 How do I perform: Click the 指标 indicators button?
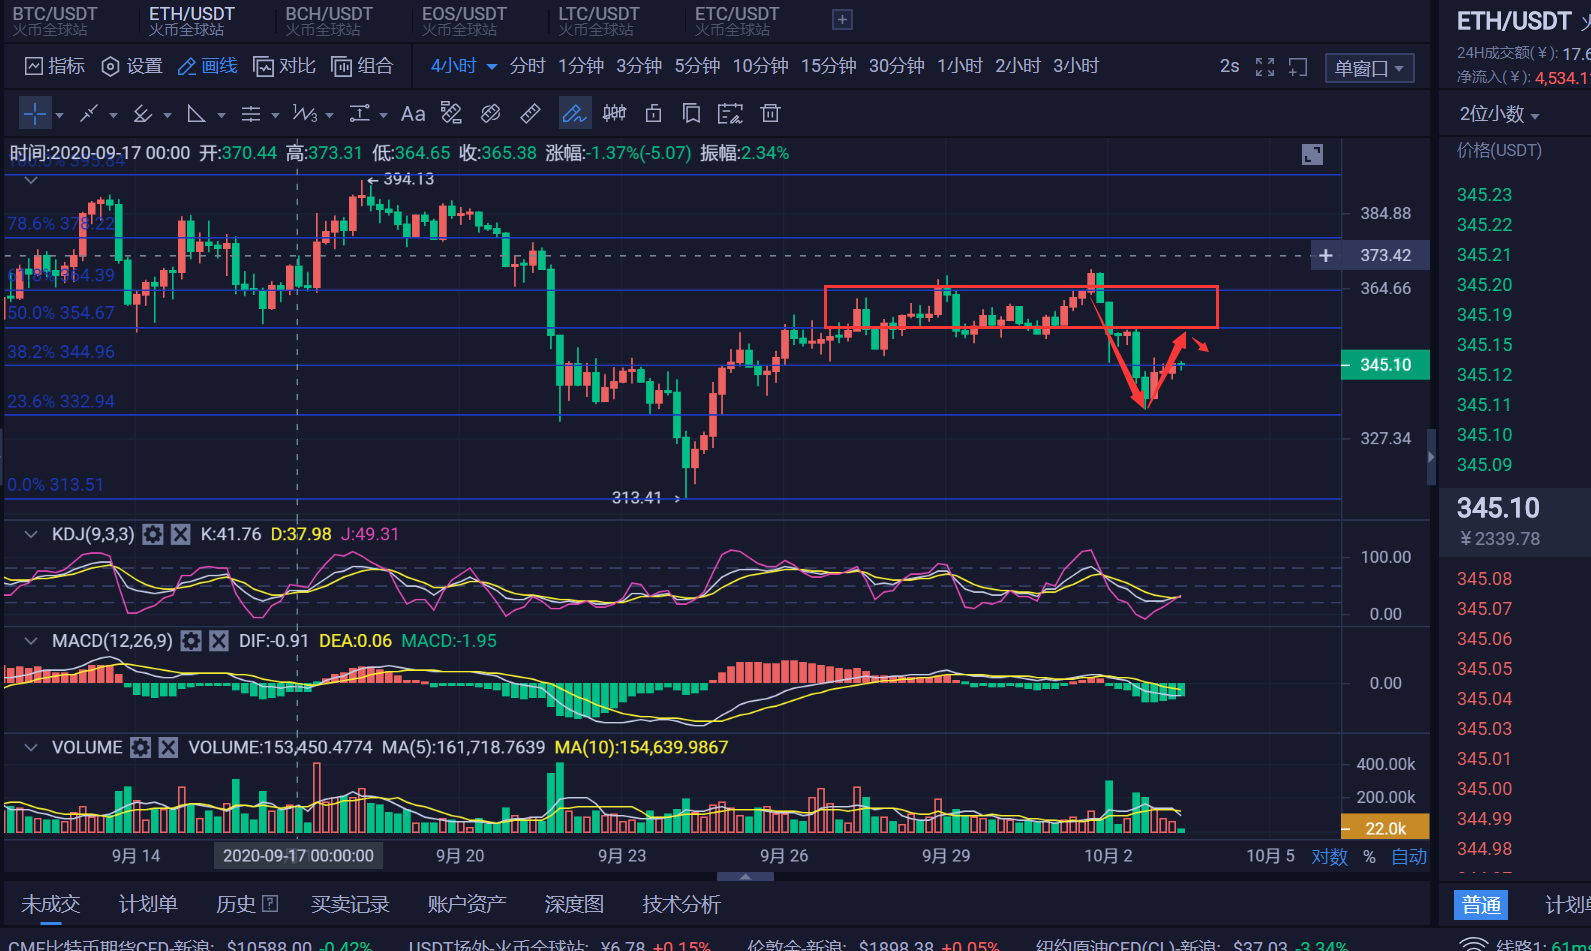tap(55, 66)
